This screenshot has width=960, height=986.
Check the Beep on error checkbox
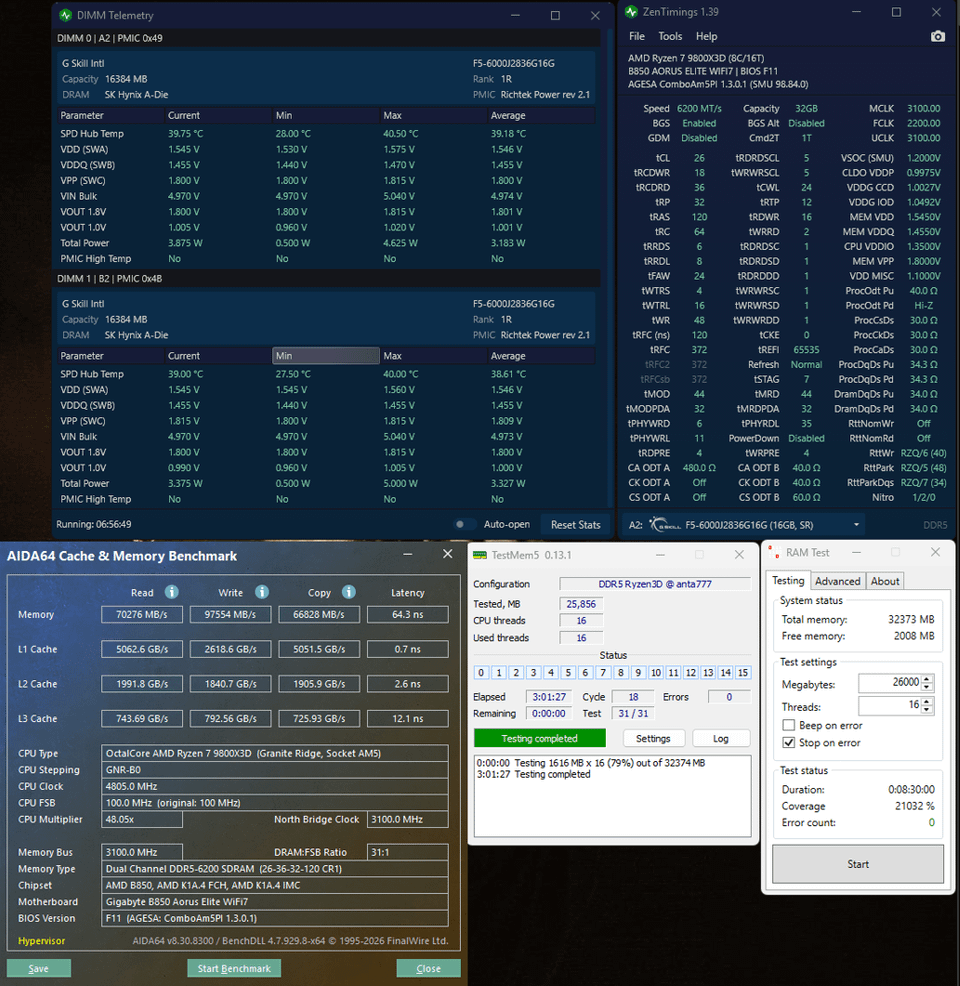pos(788,725)
